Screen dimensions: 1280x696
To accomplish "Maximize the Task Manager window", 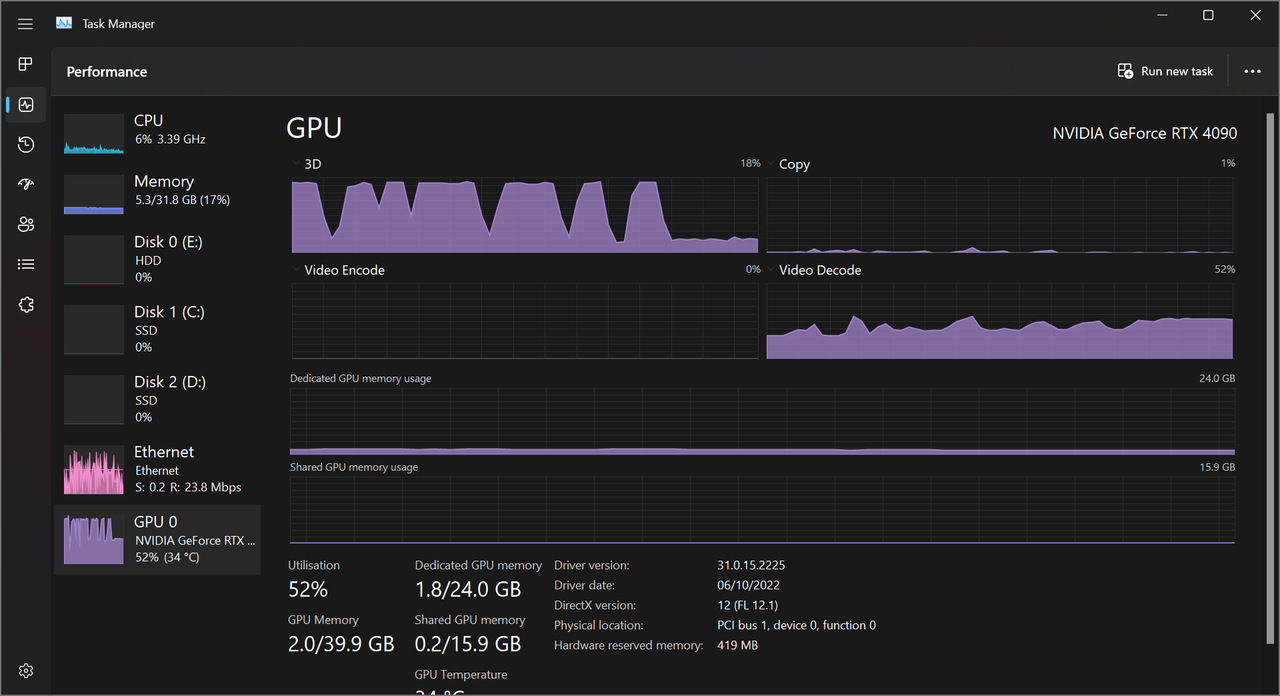I will click(1208, 15).
